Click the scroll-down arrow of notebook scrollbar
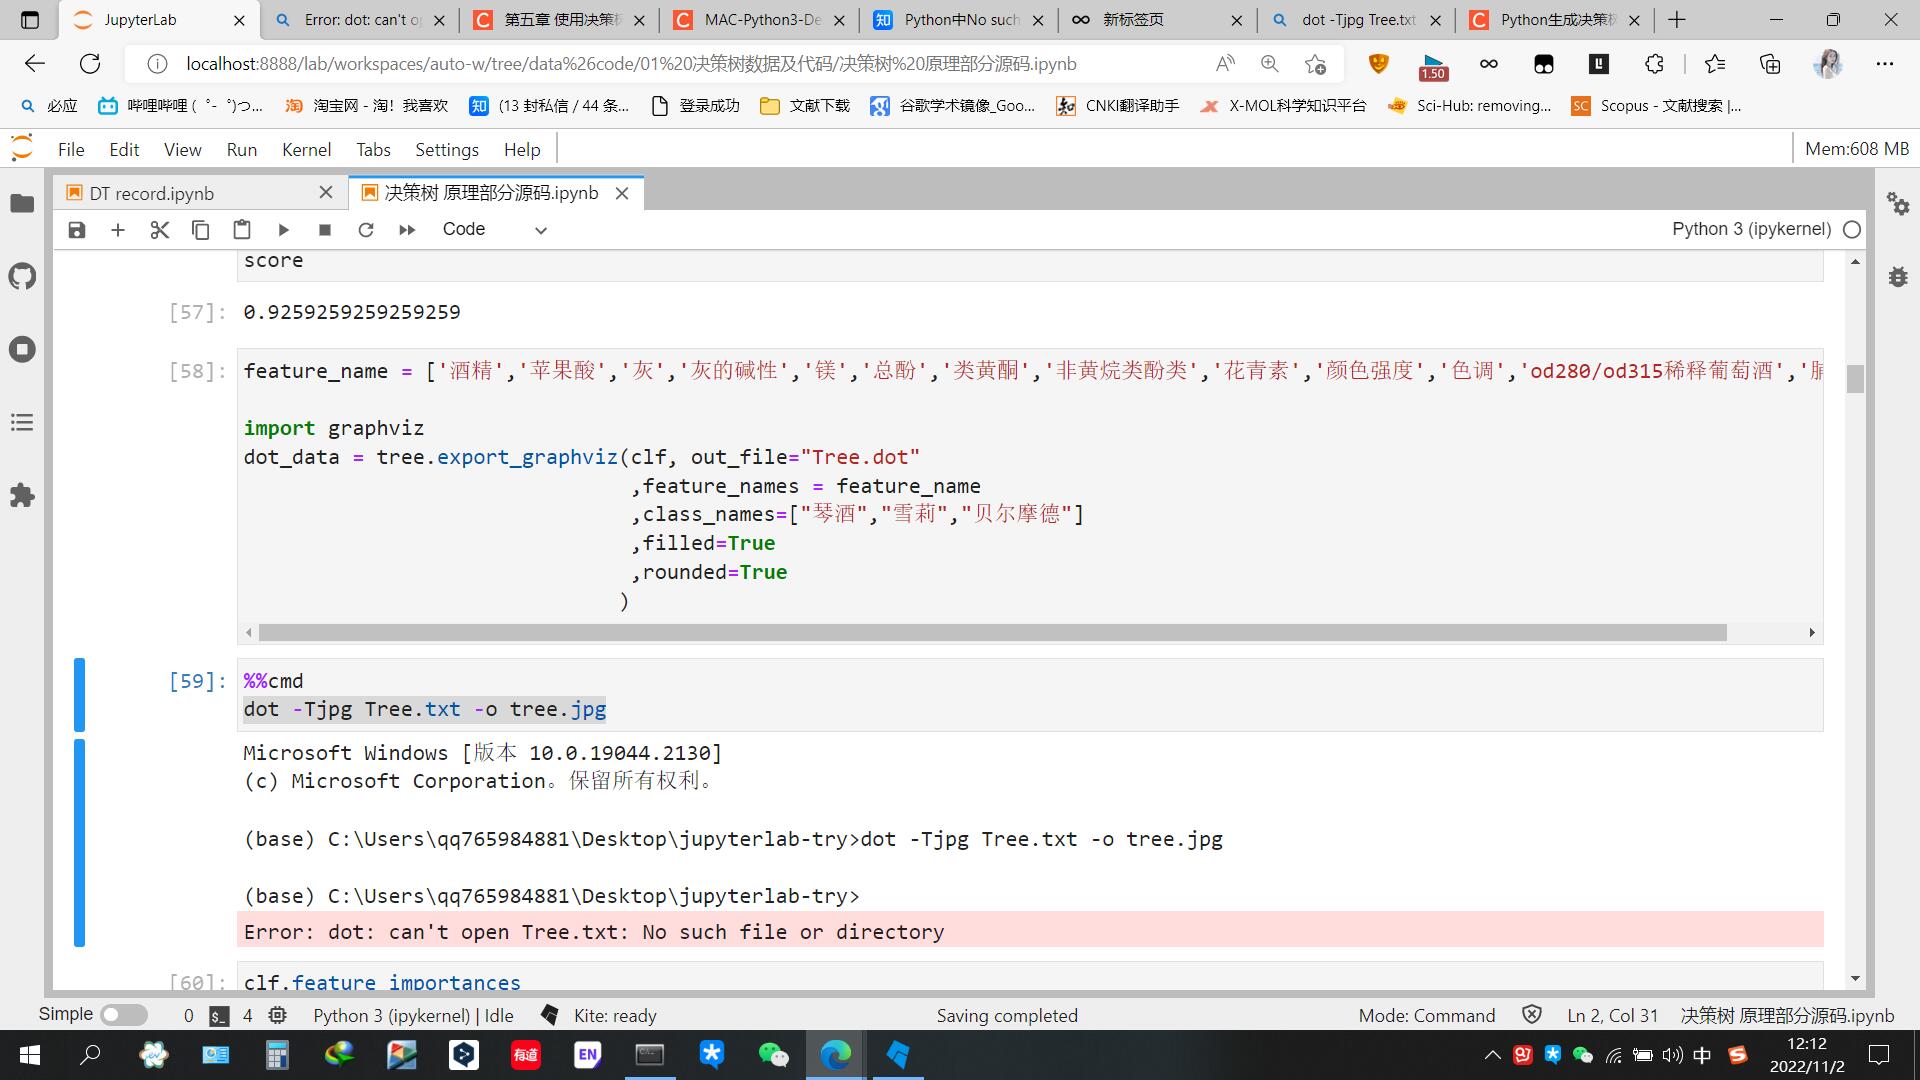The width and height of the screenshot is (1920, 1080). (x=1856, y=979)
